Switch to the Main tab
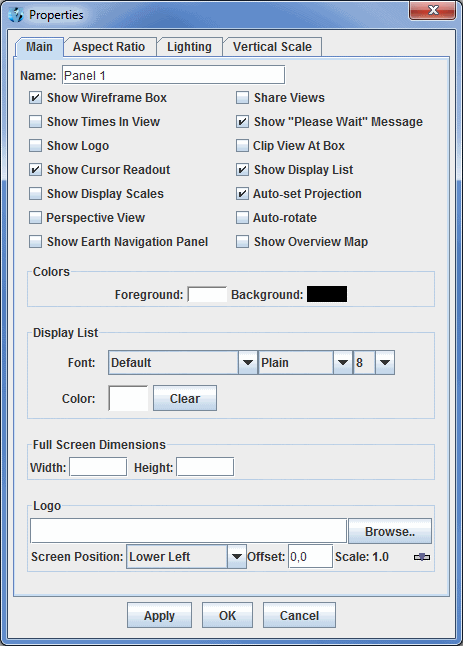The height and width of the screenshot is (646, 463). tap(39, 47)
